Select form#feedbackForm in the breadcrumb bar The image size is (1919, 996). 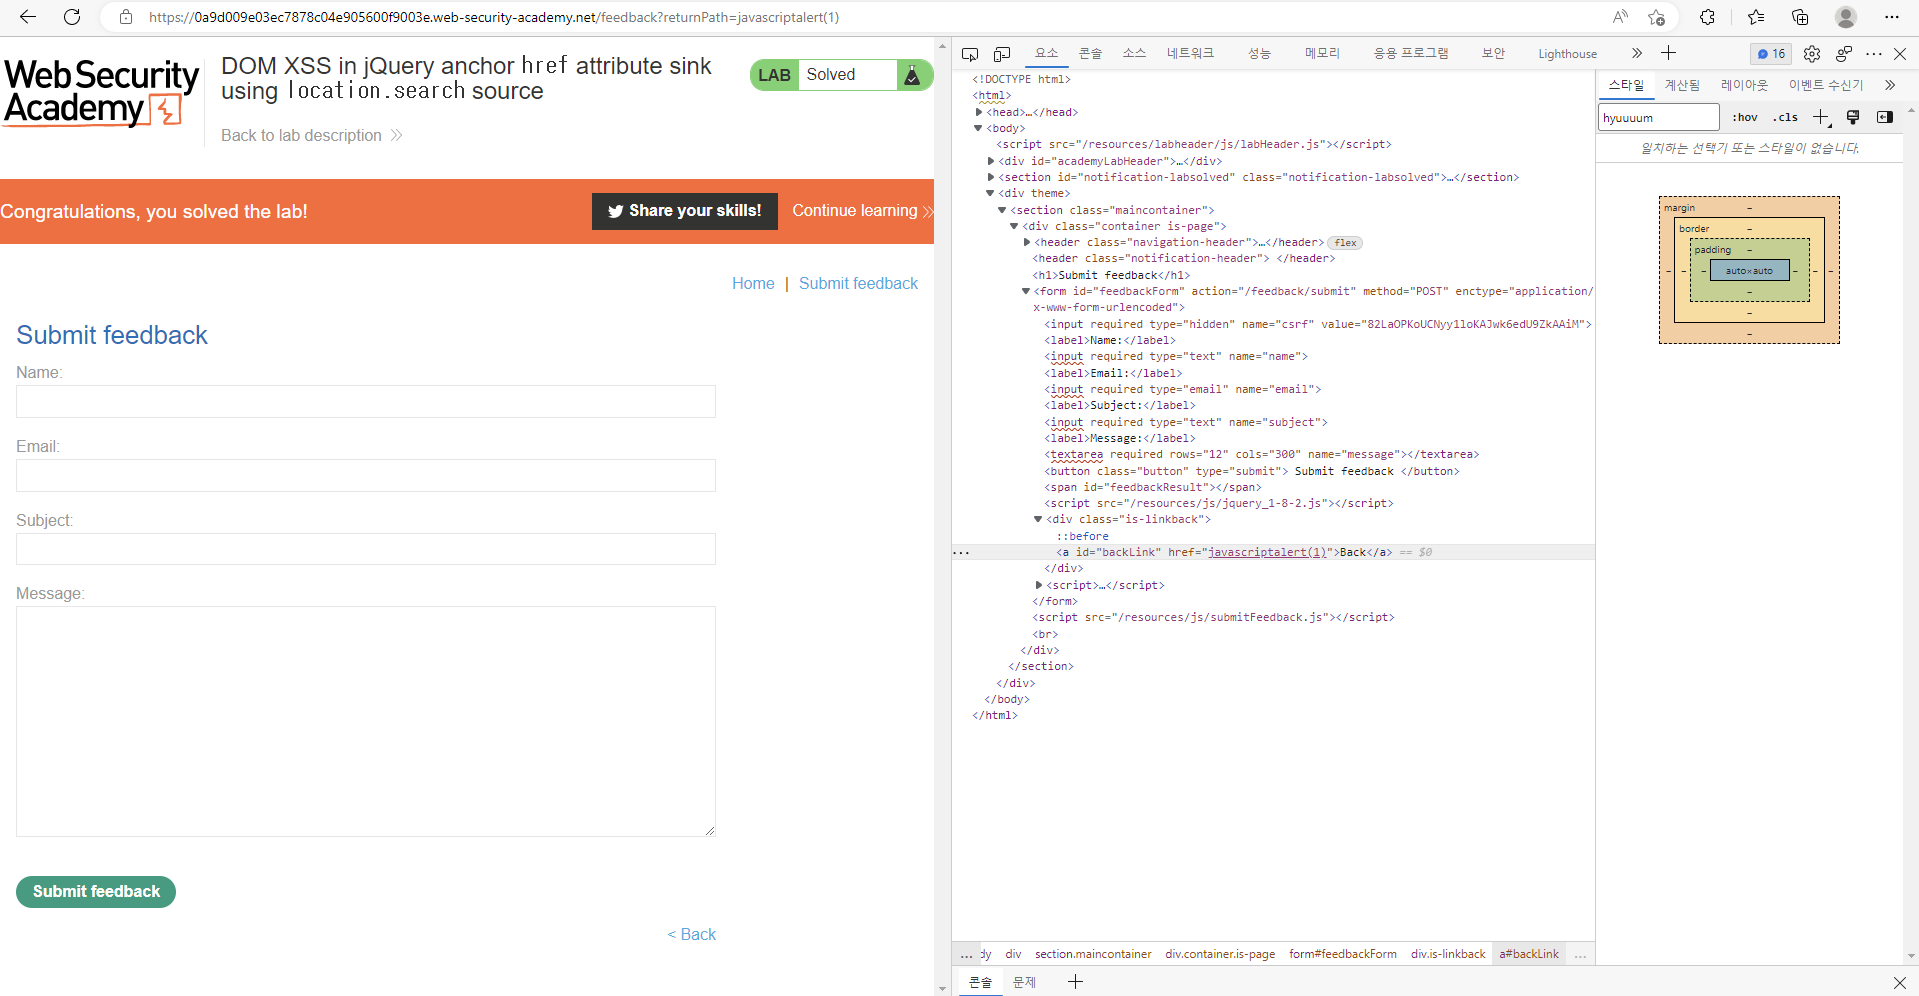click(x=1342, y=954)
